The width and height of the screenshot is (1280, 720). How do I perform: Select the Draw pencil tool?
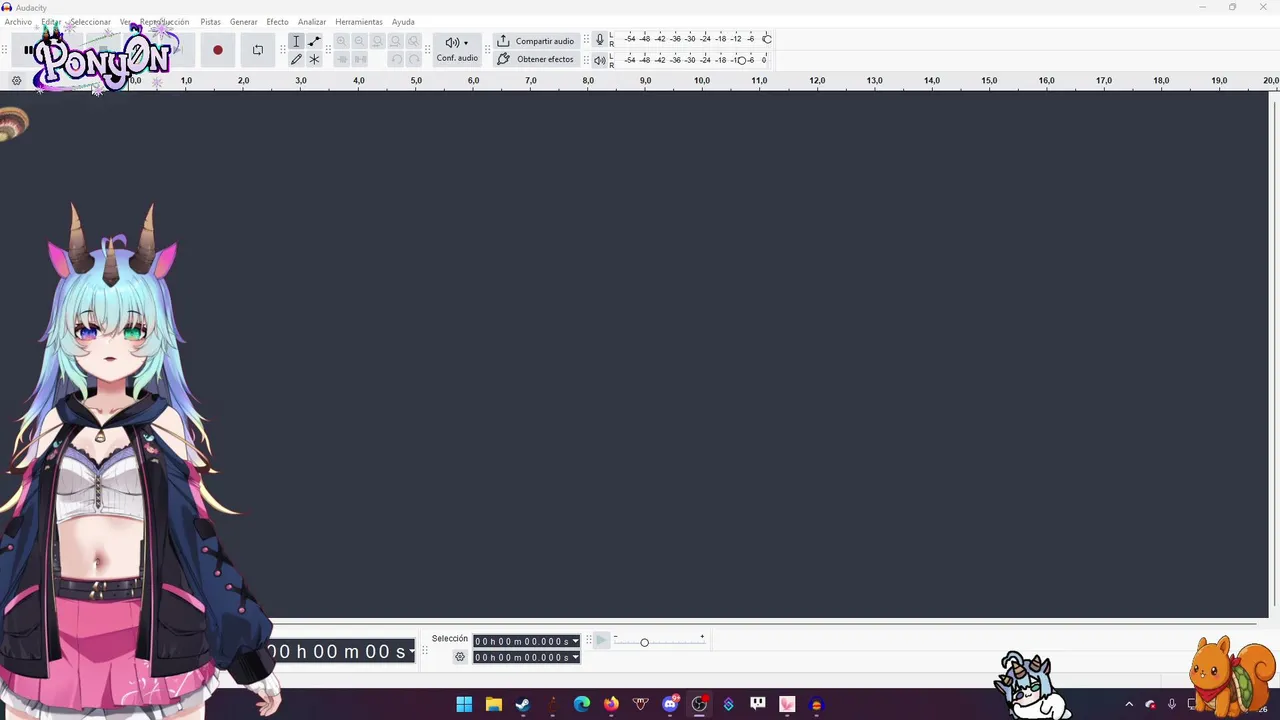296,59
